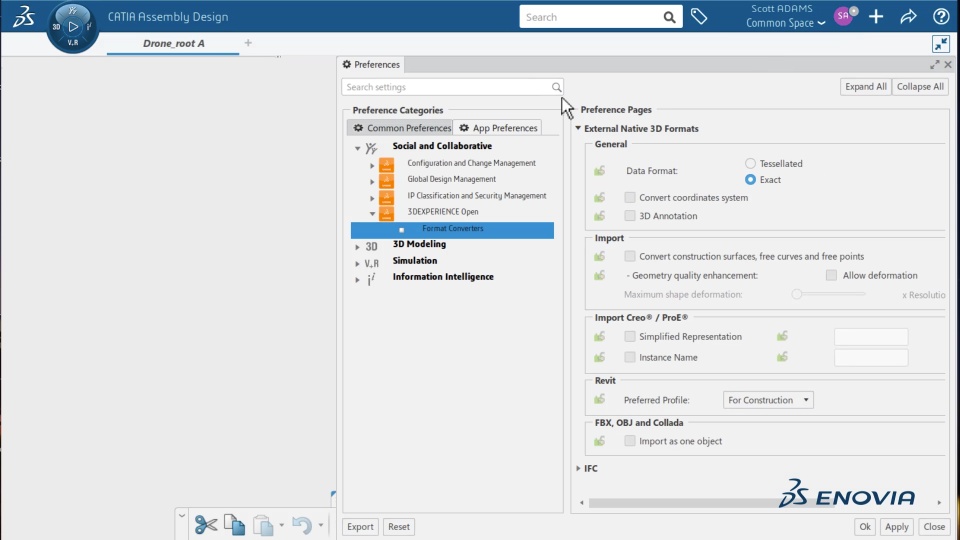
Task: Click the Cut scissors icon
Action: (x=206, y=525)
